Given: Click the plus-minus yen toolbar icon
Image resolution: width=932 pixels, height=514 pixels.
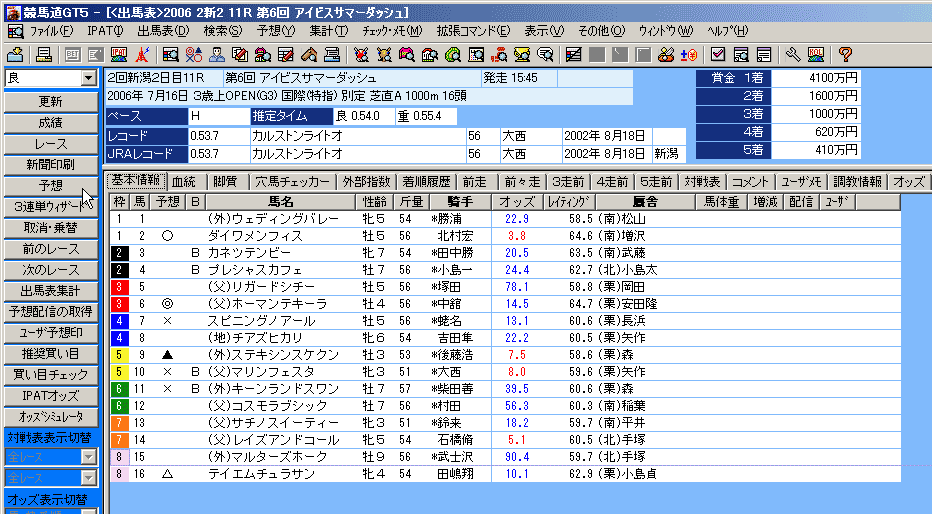Looking at the screenshot, I should coord(690,54).
